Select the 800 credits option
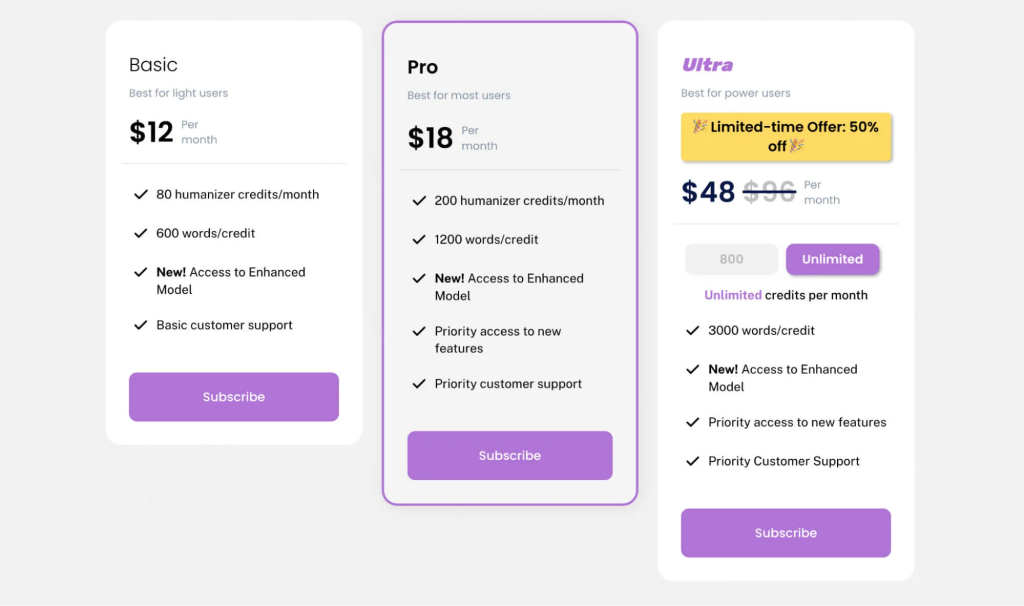Image resolution: width=1024 pixels, height=606 pixels. tap(731, 259)
